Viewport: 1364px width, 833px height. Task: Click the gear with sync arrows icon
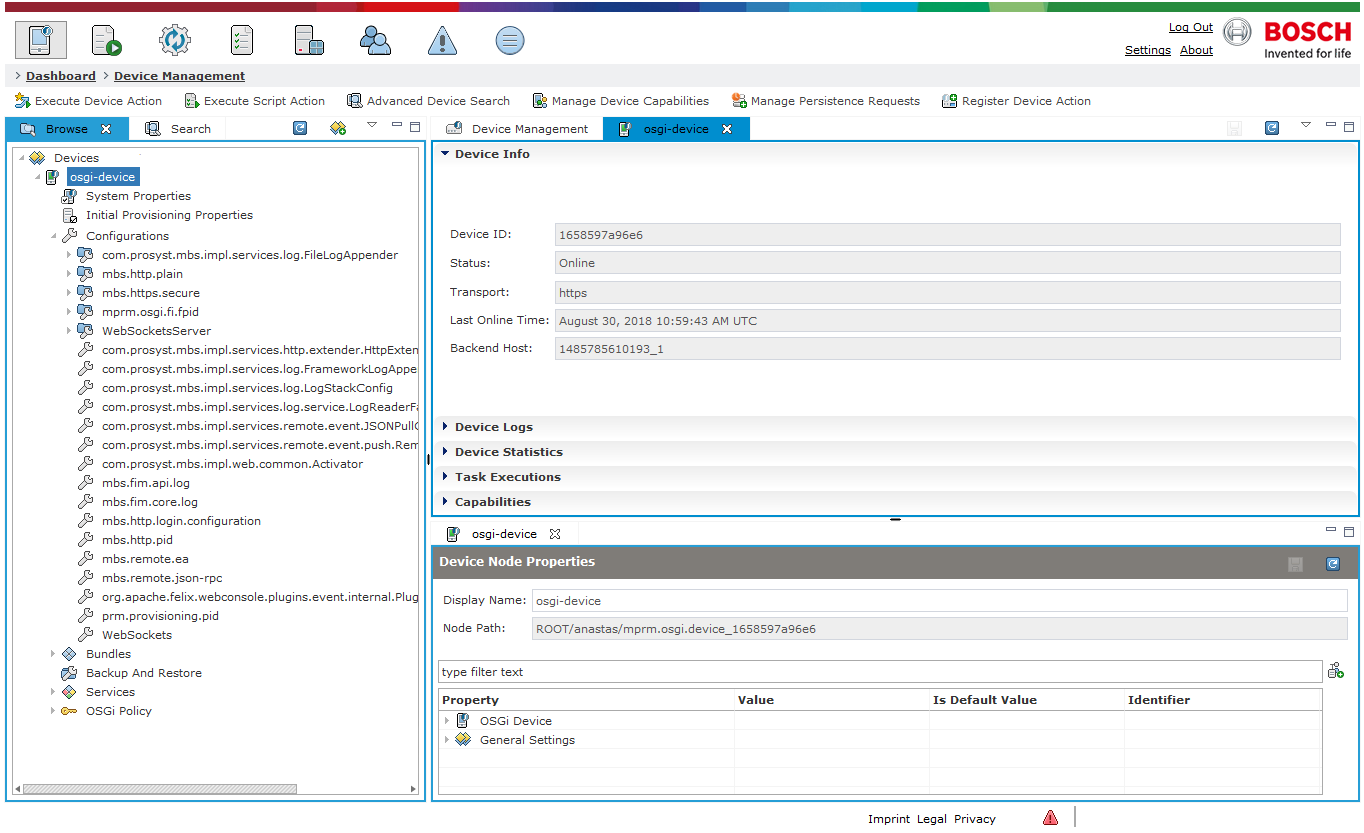[x=174, y=40]
